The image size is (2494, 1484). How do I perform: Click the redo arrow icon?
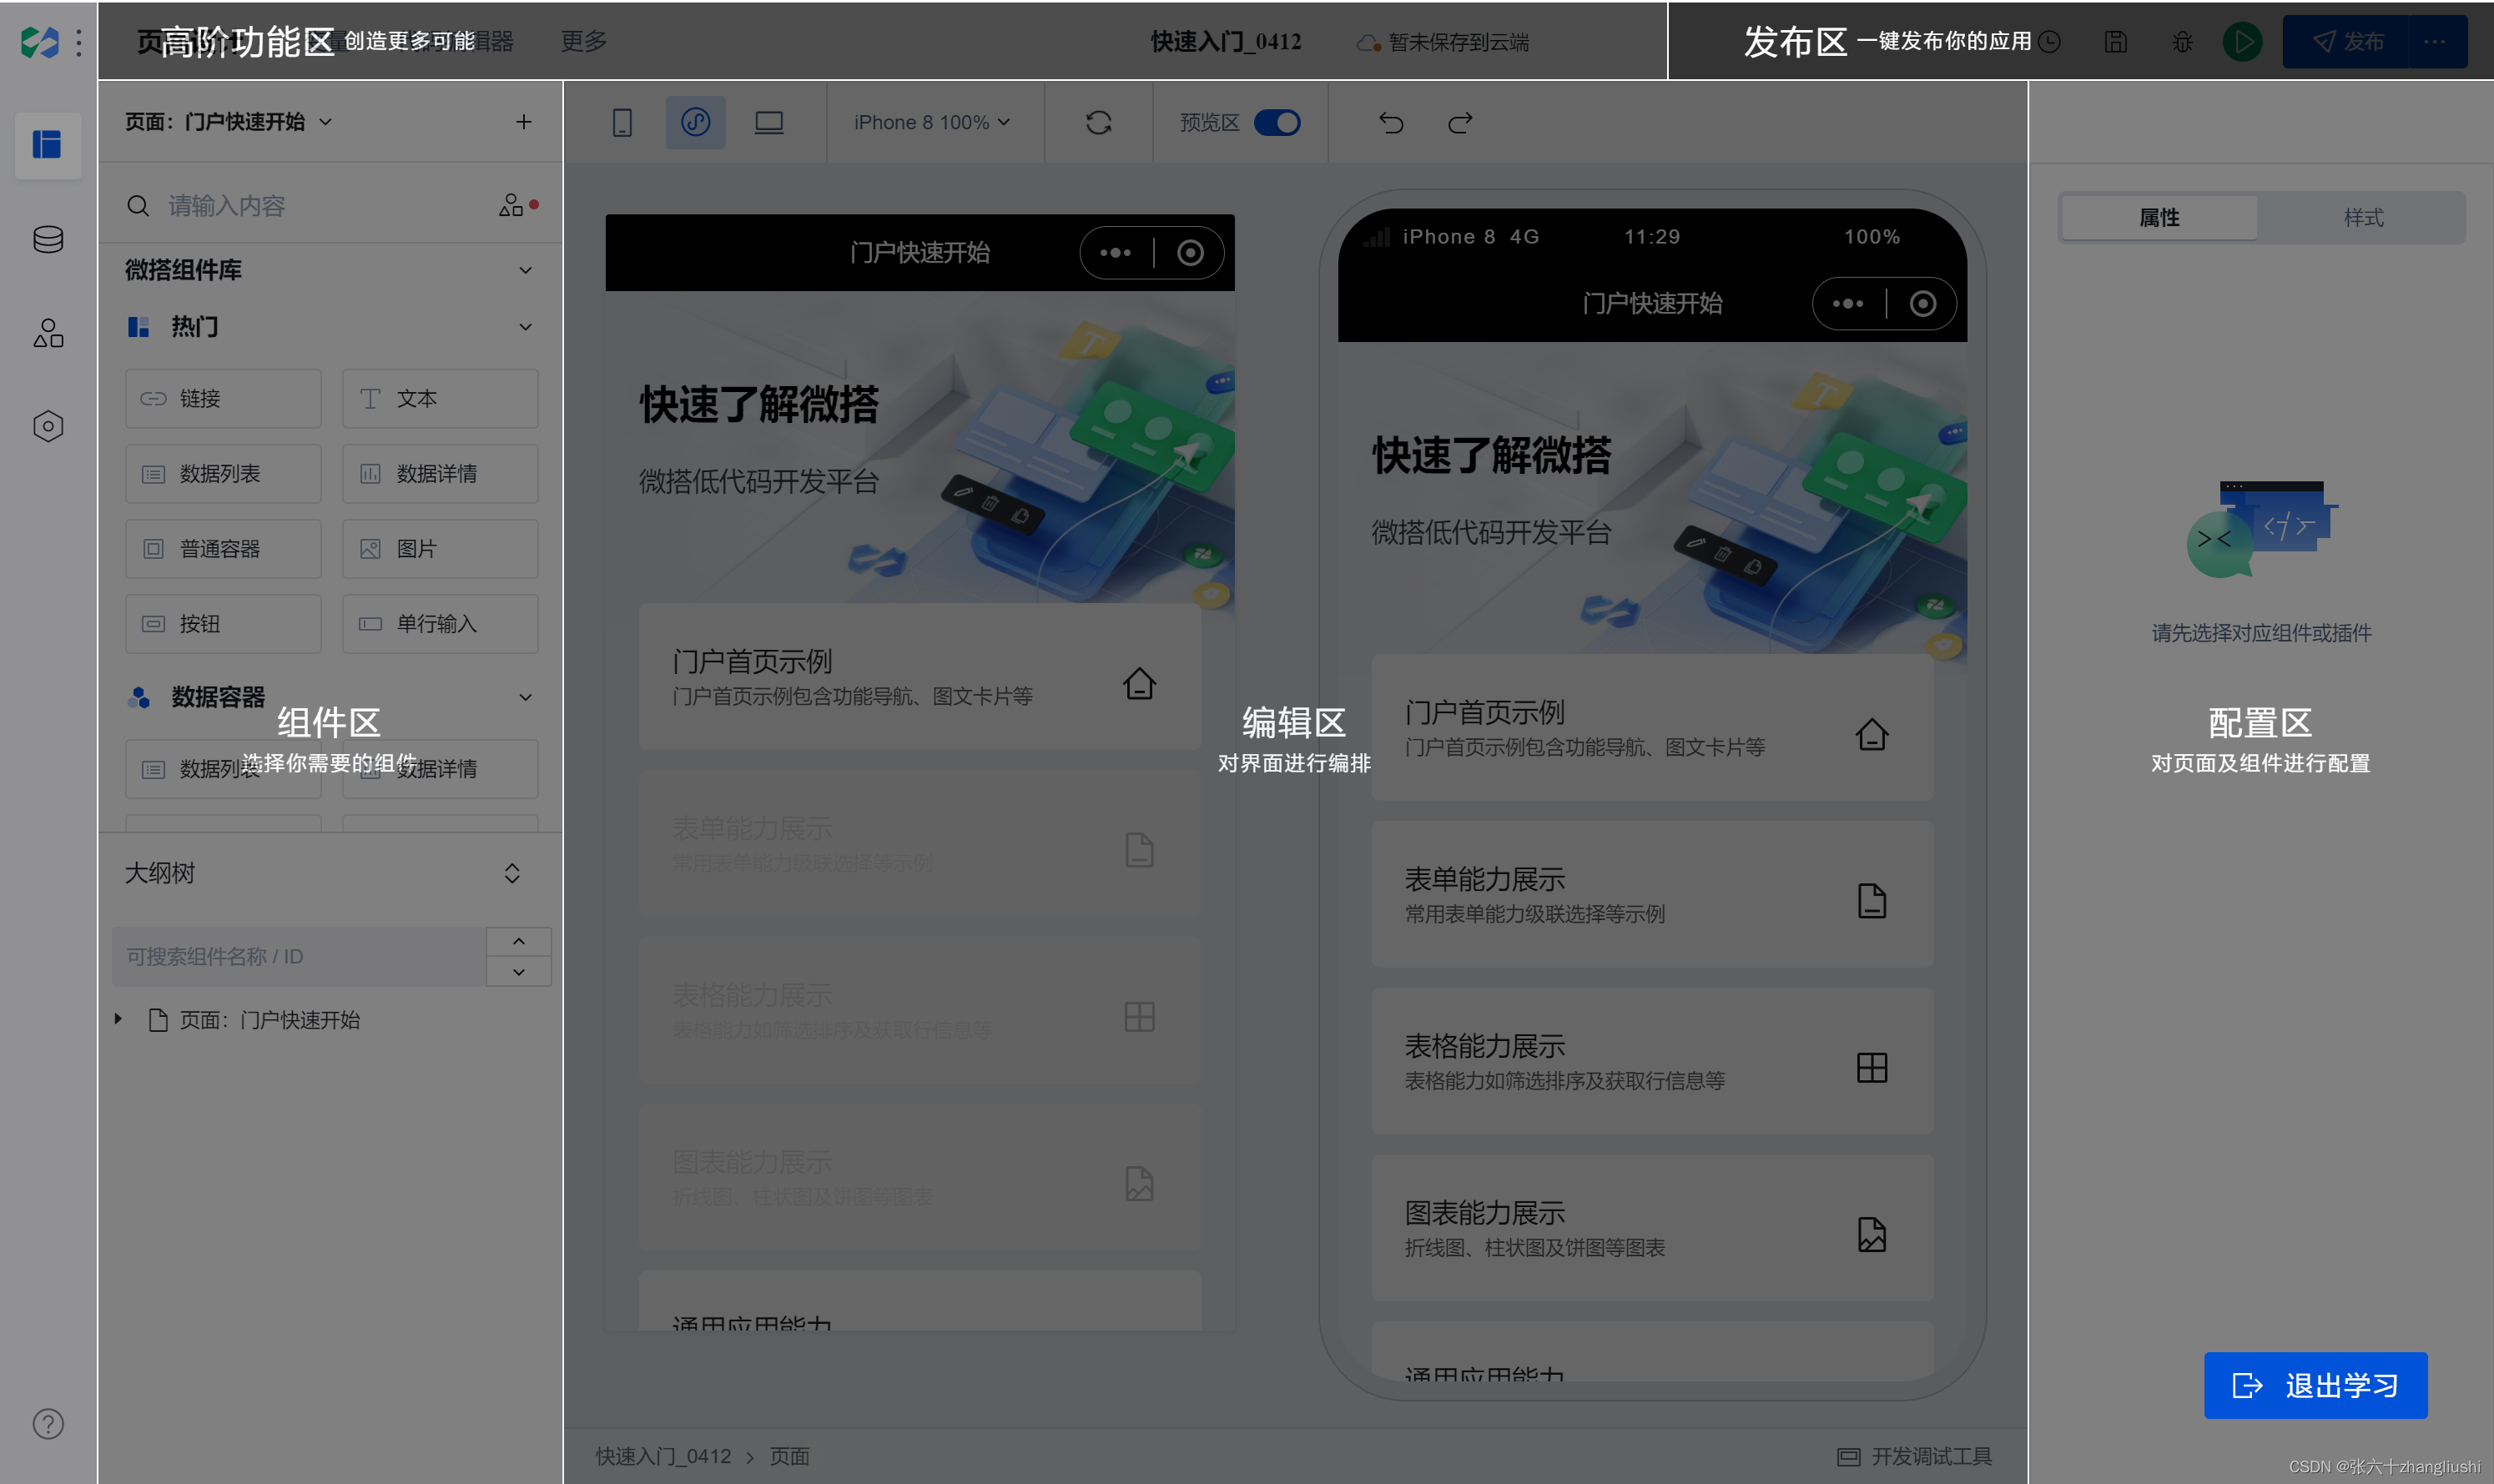click(1460, 123)
